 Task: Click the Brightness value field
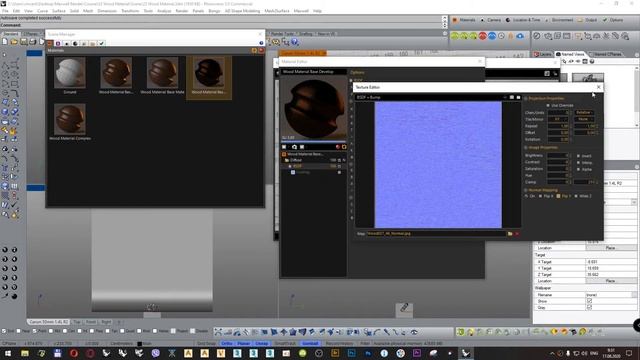[x=558, y=156]
